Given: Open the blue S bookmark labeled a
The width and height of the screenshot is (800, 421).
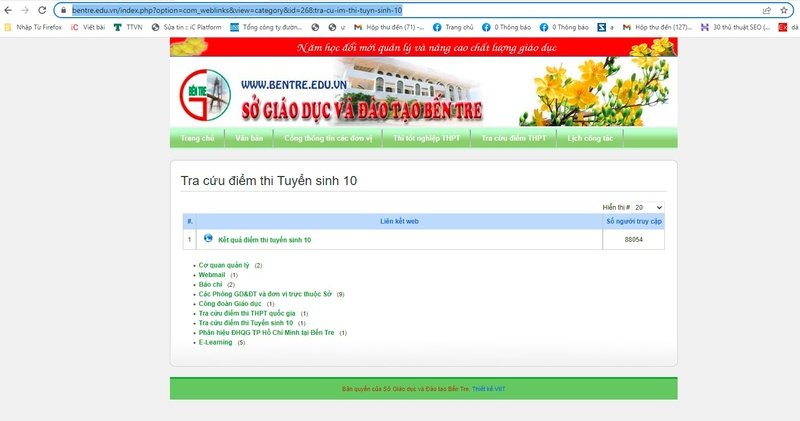Looking at the screenshot, I should 606,27.
